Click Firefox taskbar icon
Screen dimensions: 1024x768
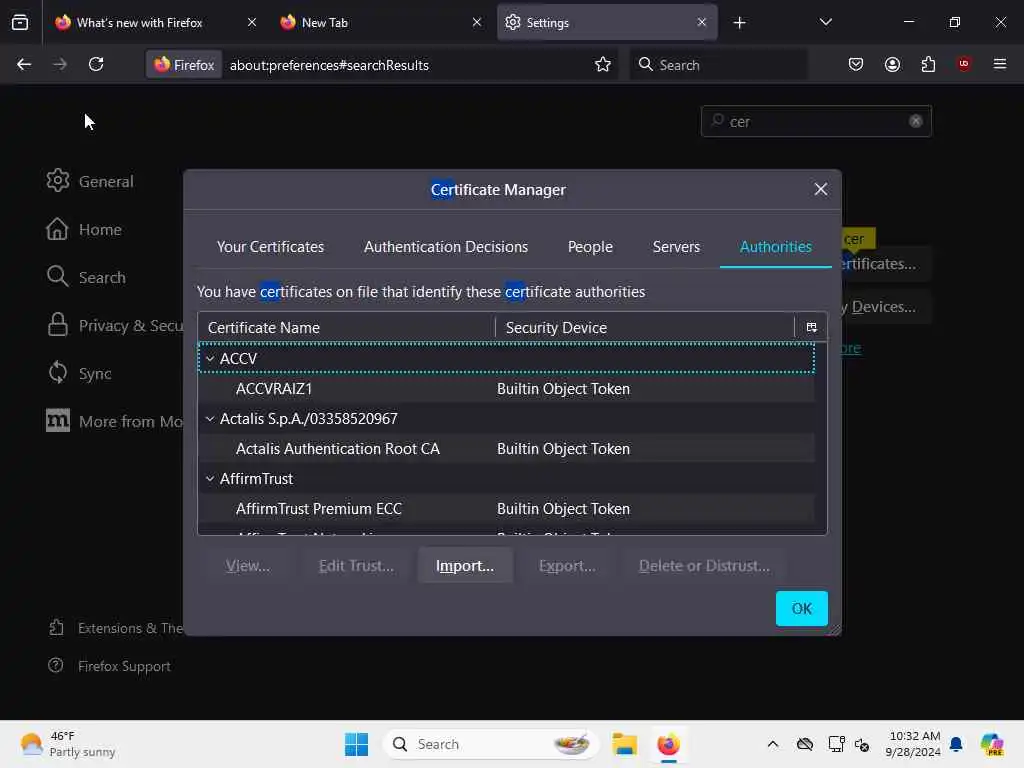coord(668,744)
